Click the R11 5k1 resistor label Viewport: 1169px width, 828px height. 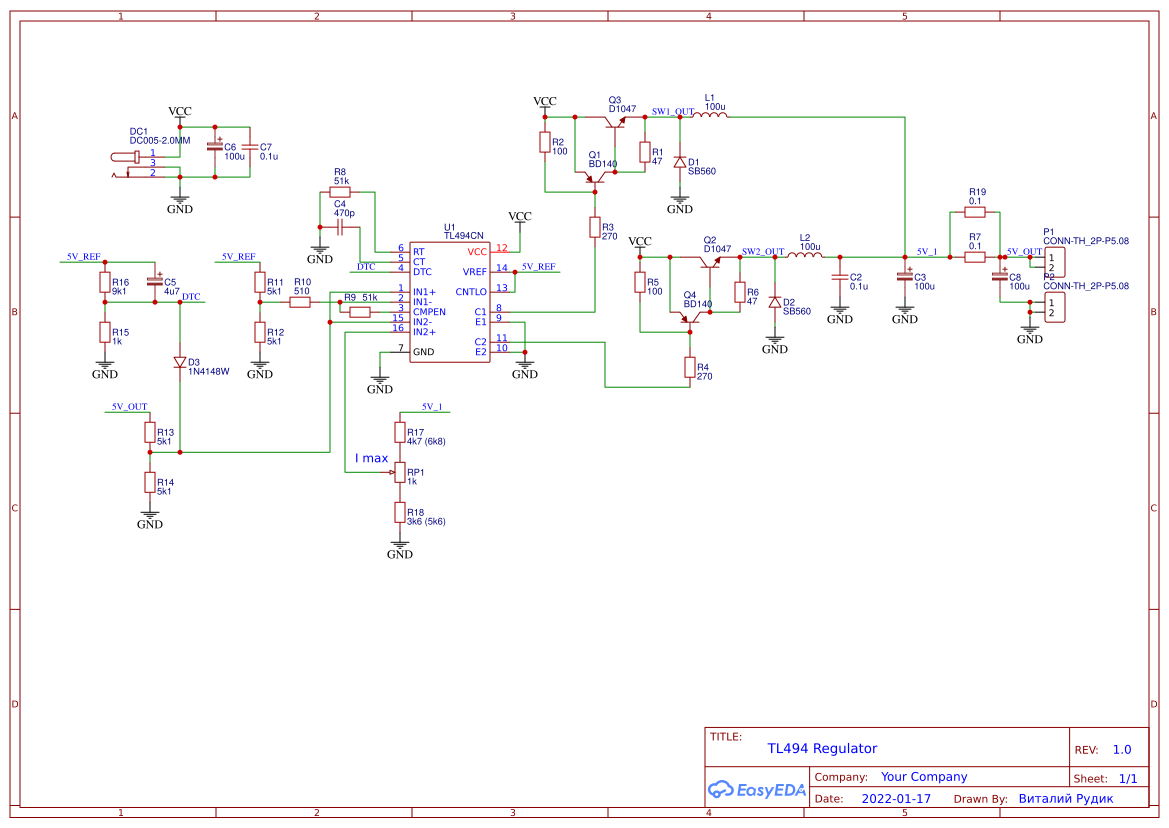coord(275,287)
